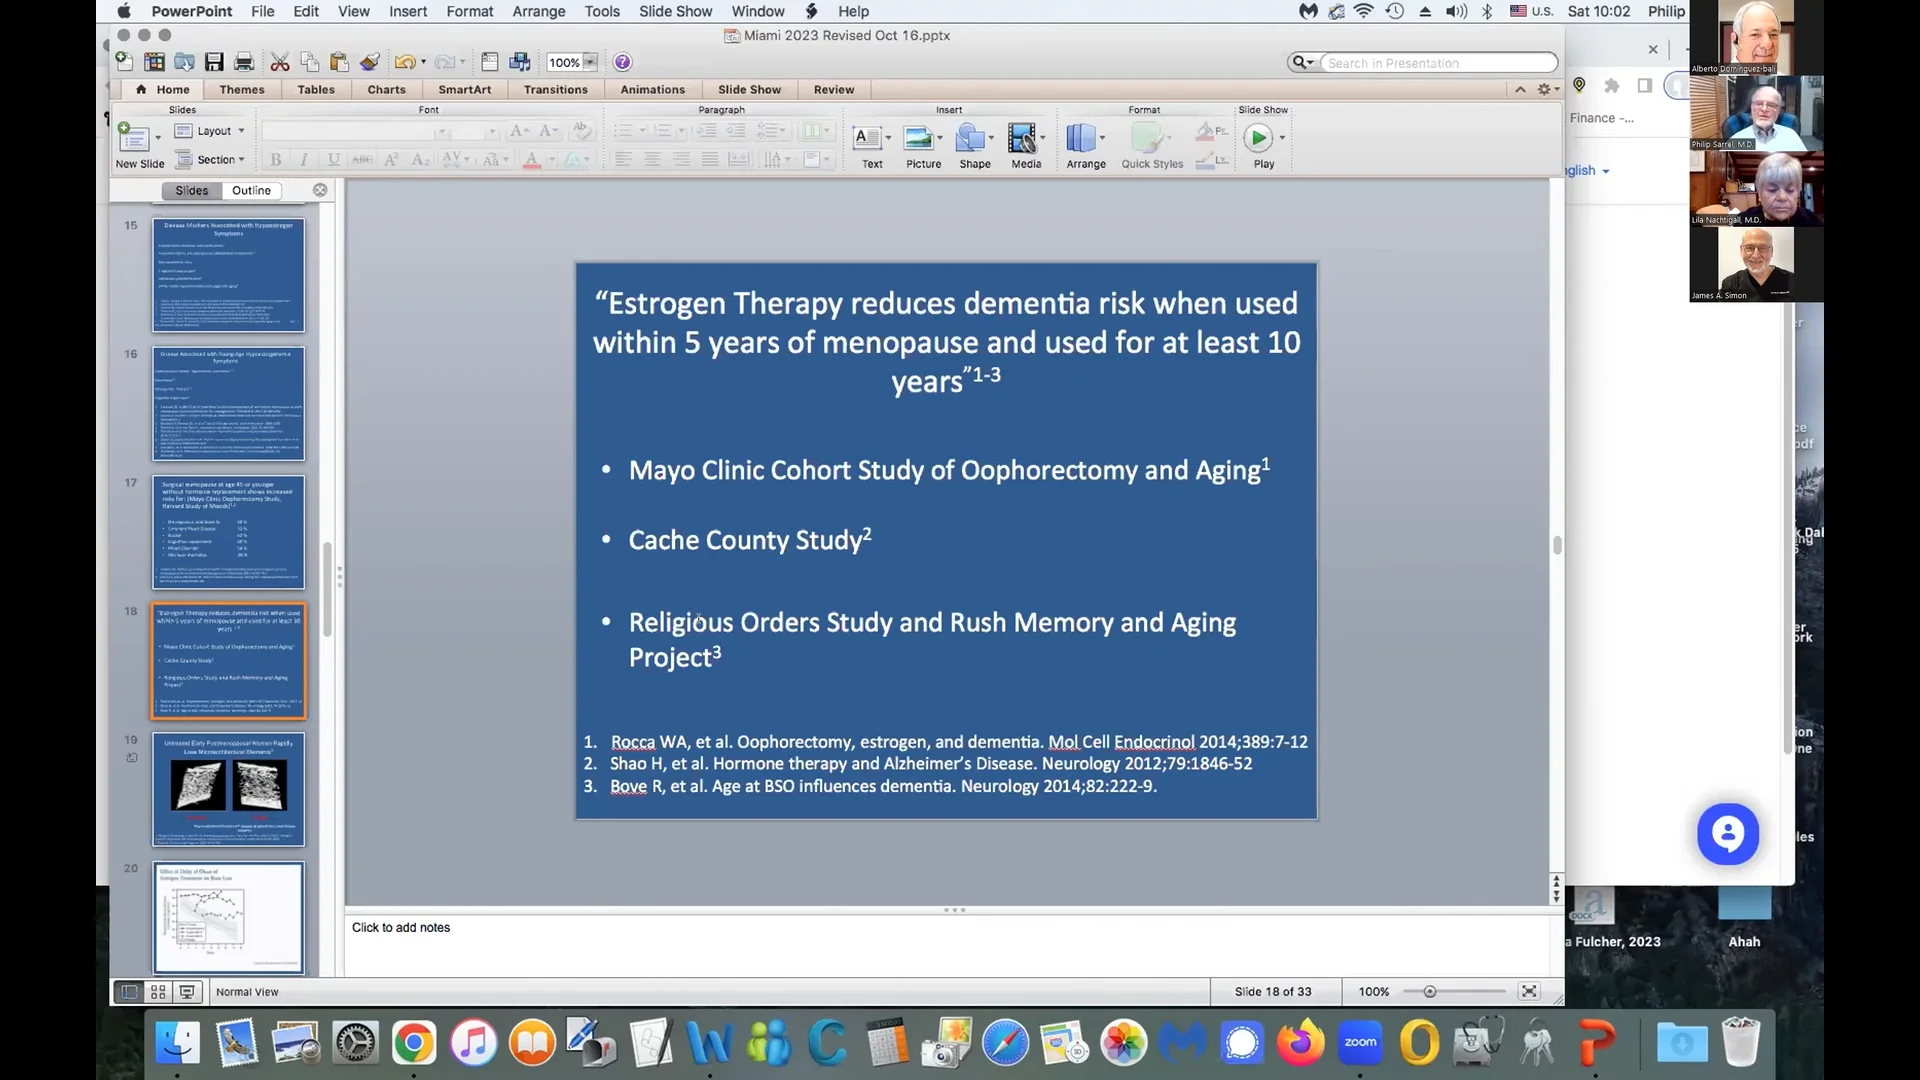Select the Slides tab in thumbnail pane
The width and height of the screenshot is (1920, 1080).
192,191
